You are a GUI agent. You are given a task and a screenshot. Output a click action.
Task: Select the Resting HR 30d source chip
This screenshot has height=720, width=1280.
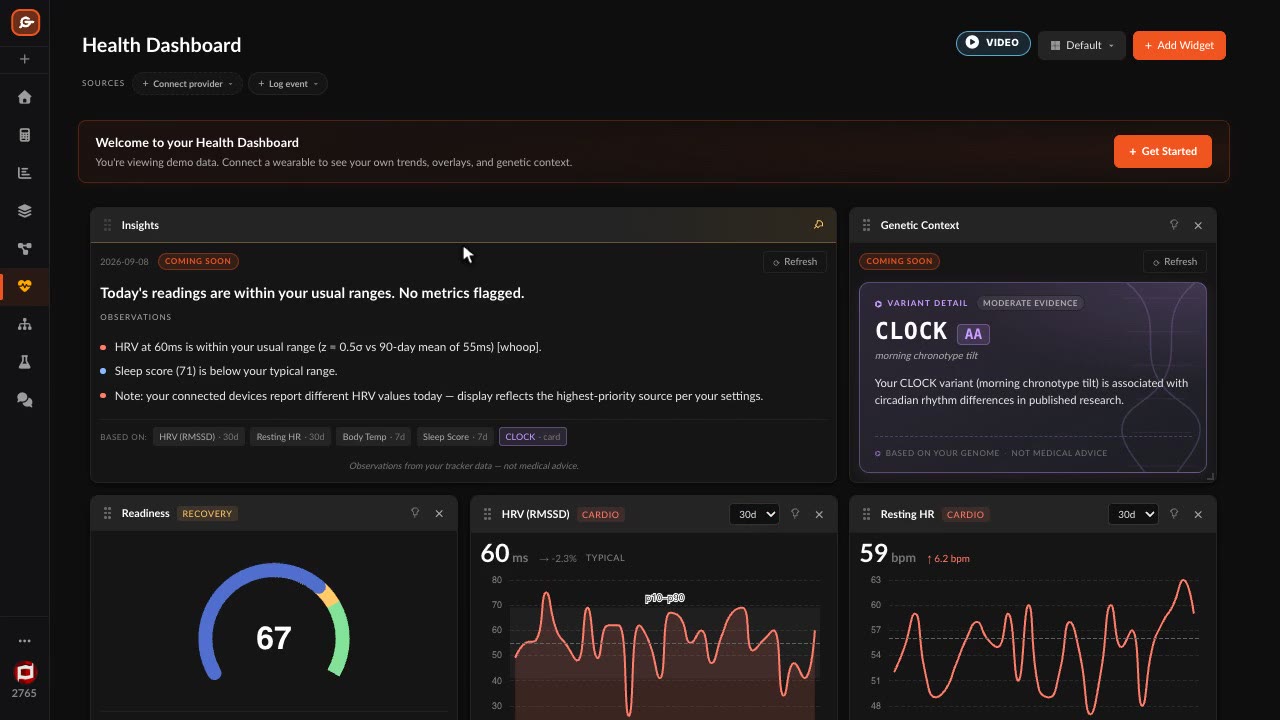click(290, 437)
